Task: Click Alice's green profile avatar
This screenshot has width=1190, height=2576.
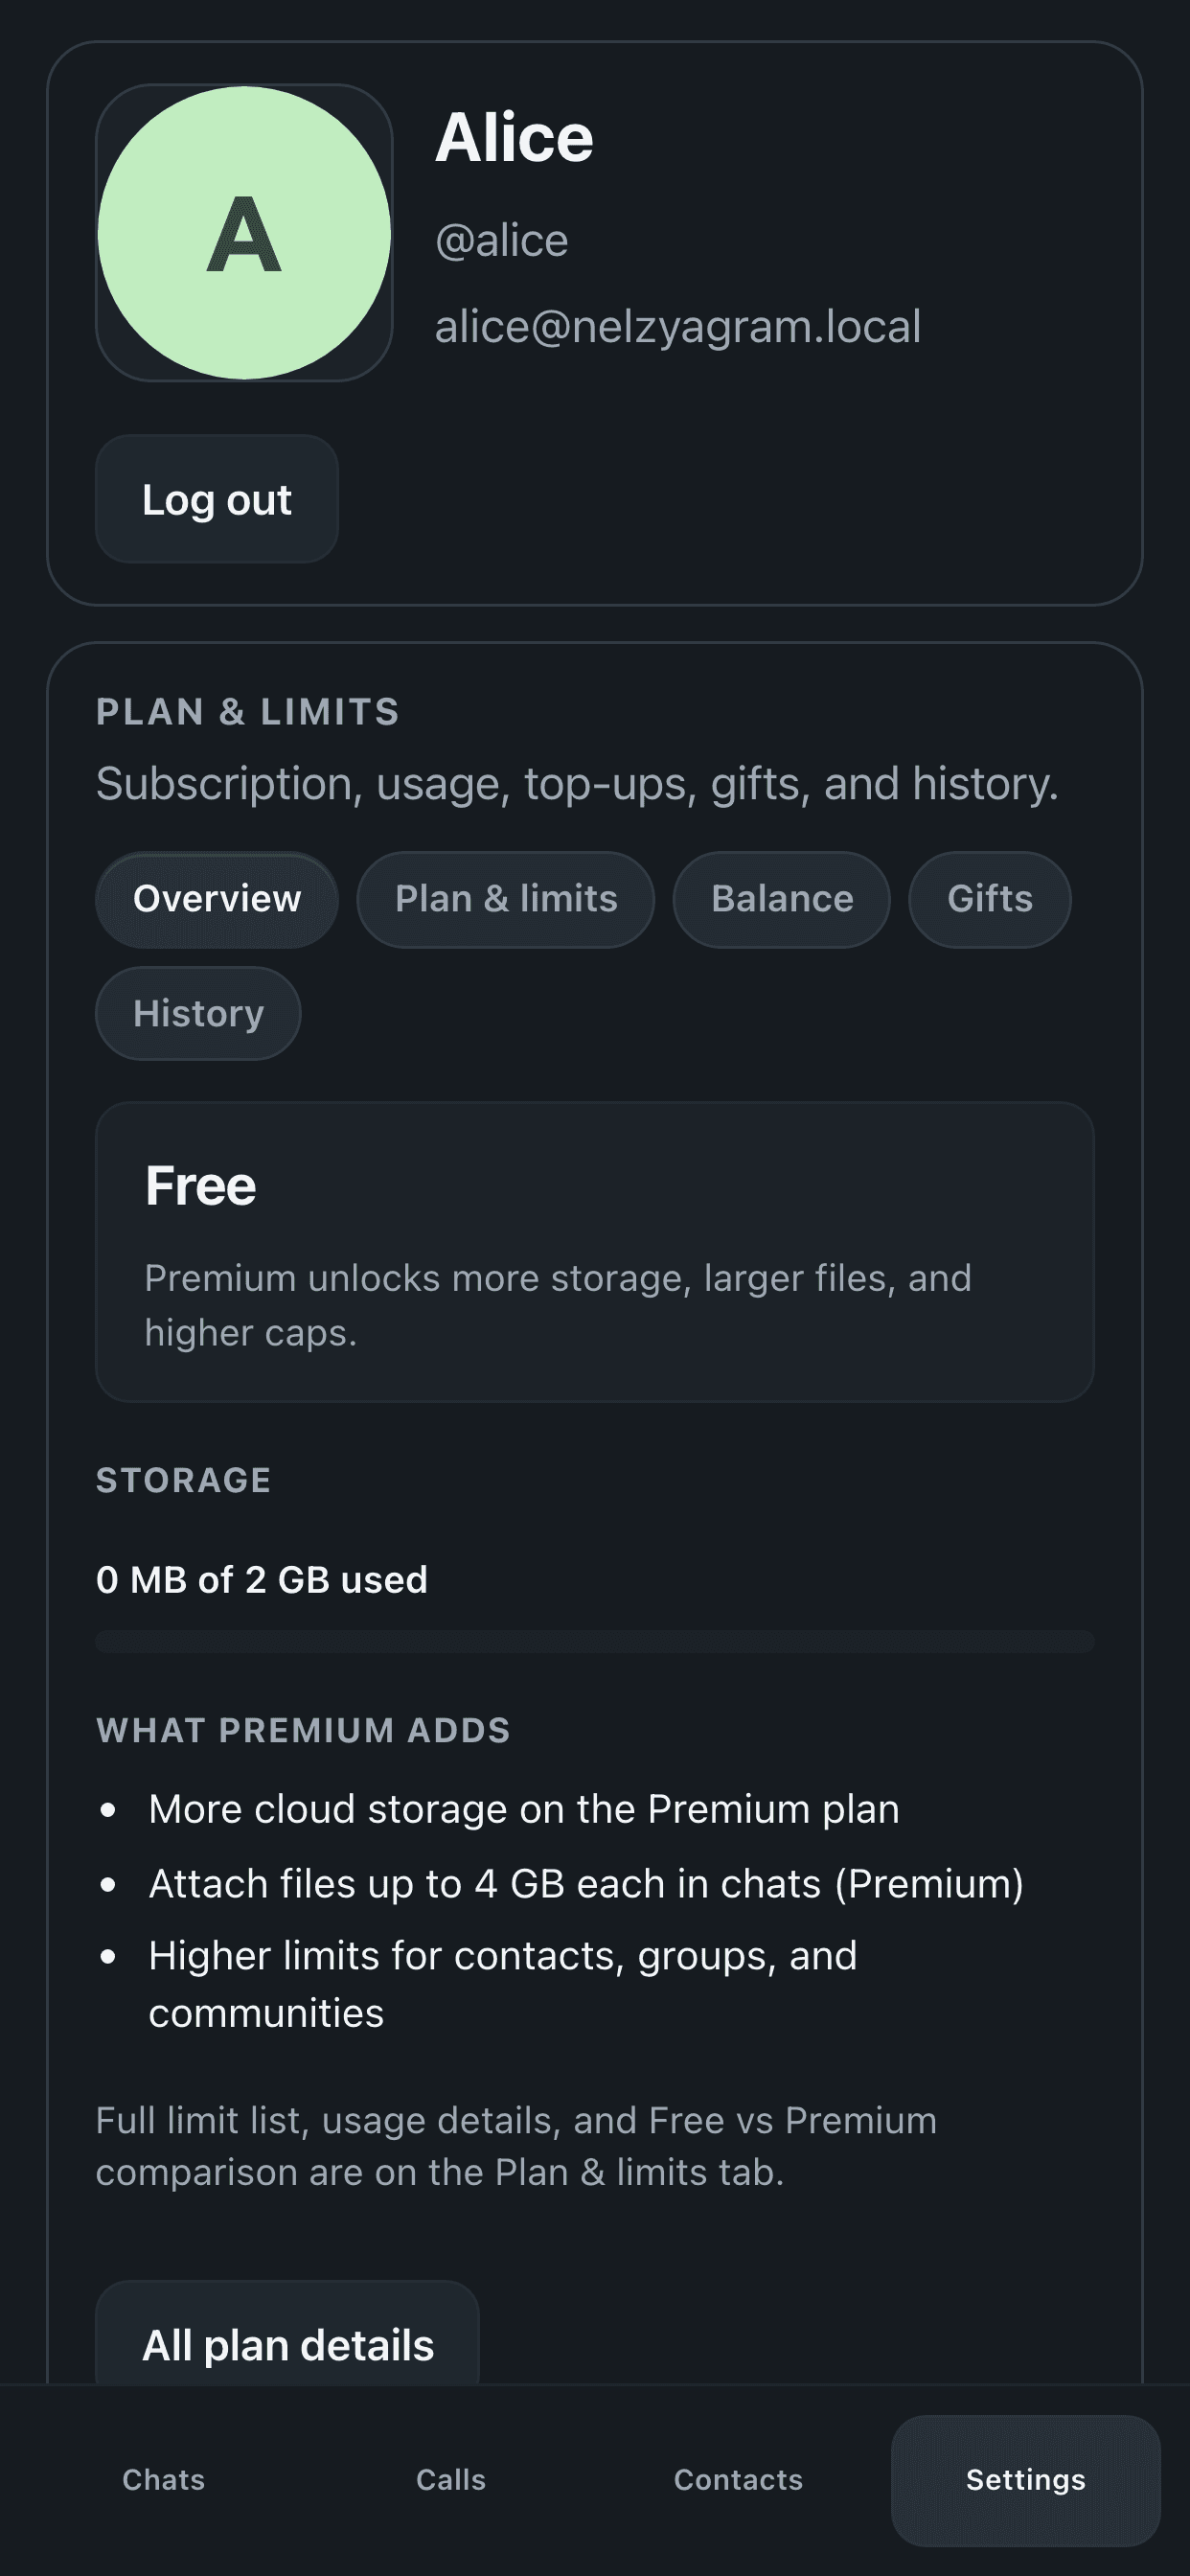Action: pos(244,233)
